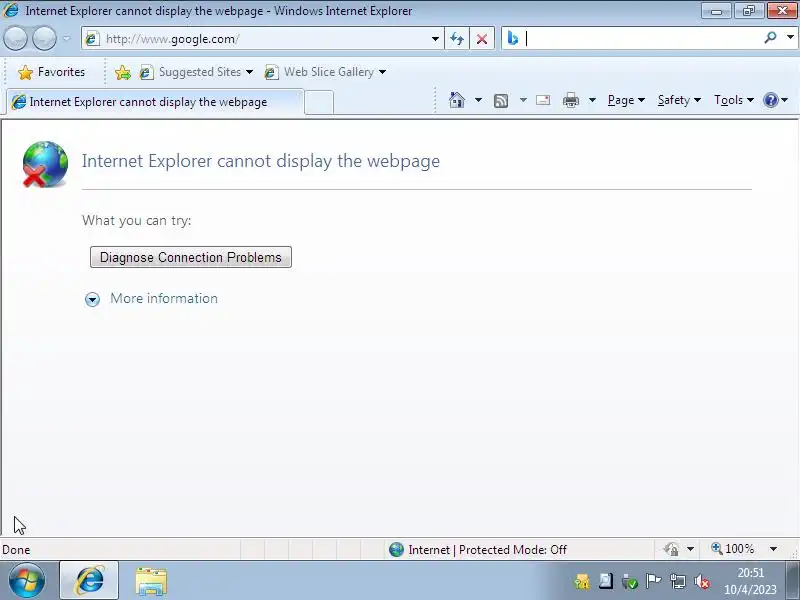Click the Show Desktop strip at taskbar end
800x600 pixels.
tap(793, 581)
